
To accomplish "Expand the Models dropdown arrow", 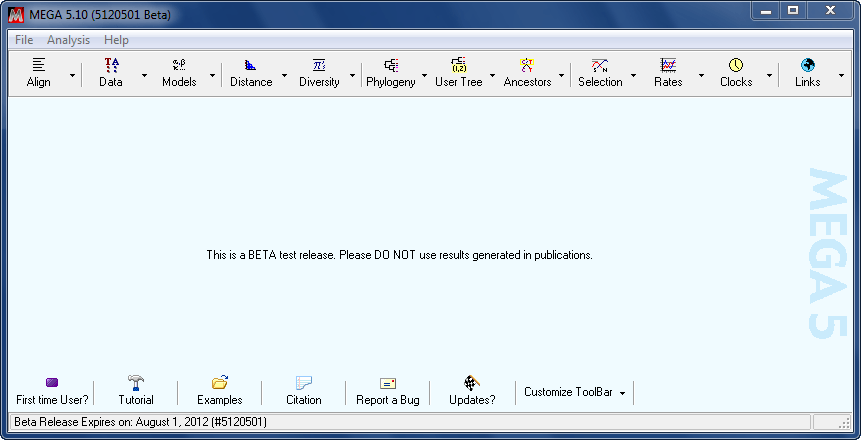I will 213,75.
